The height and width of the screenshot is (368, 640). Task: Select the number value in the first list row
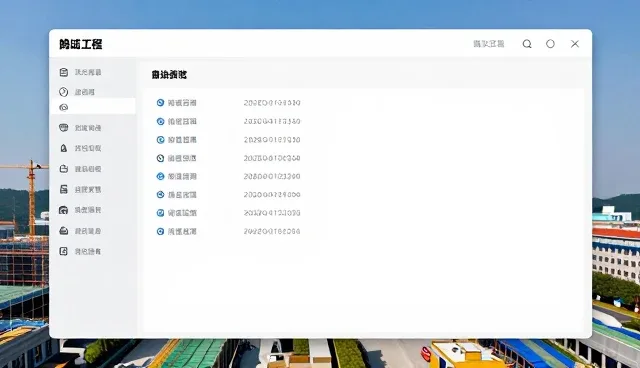(272, 103)
